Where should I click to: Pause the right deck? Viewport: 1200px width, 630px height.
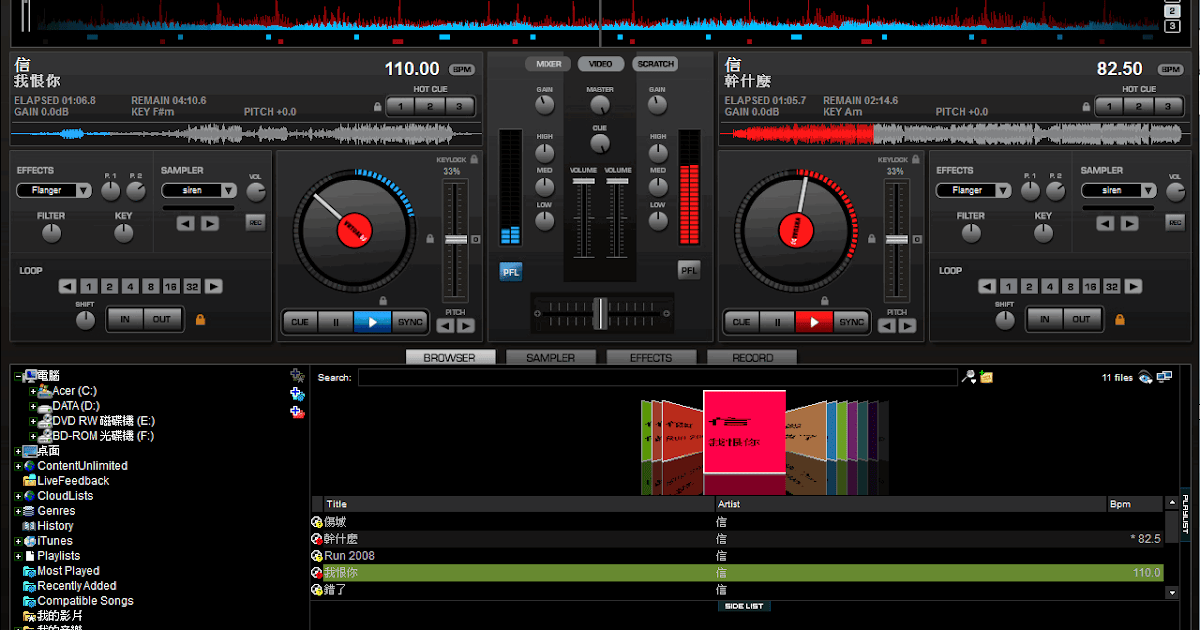coord(776,322)
